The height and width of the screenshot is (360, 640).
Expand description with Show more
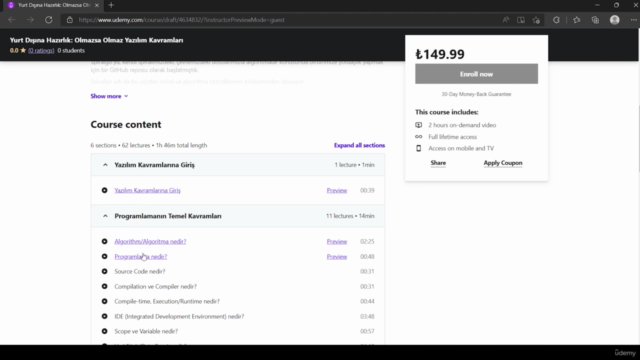[109, 96]
